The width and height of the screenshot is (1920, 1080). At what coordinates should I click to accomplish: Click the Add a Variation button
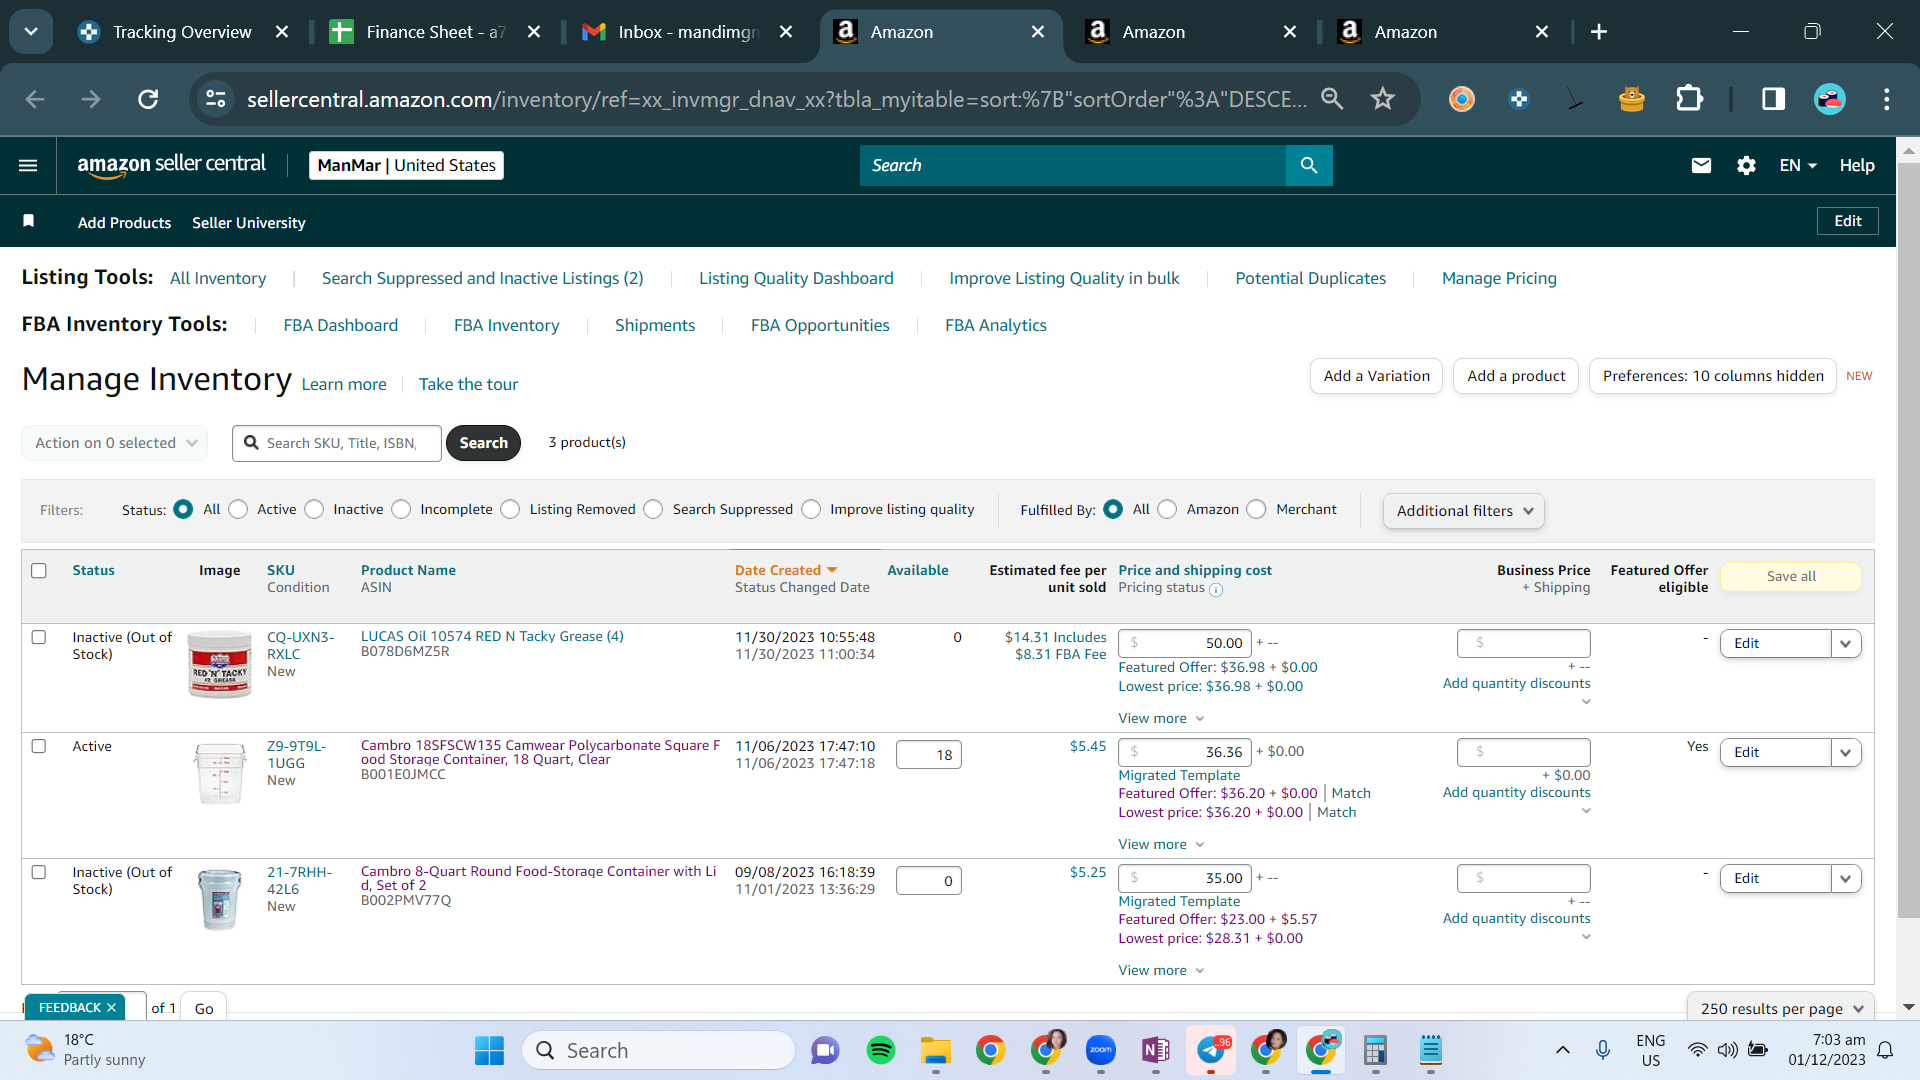pyautogui.click(x=1376, y=376)
